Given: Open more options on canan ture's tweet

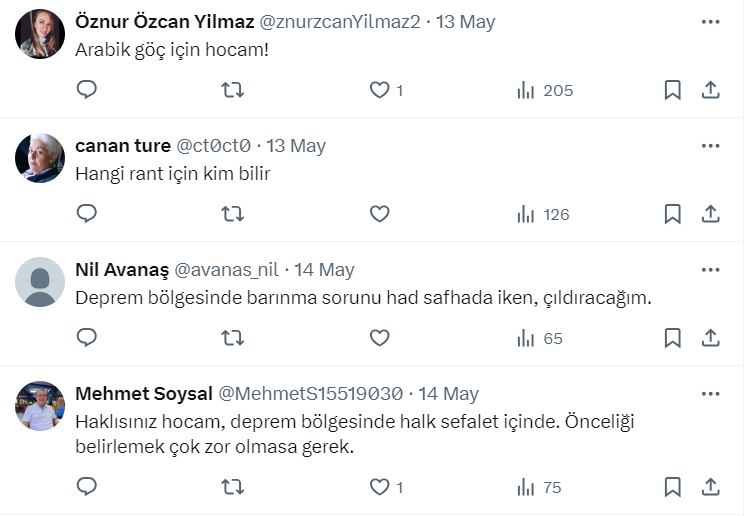Looking at the screenshot, I should 710,146.
